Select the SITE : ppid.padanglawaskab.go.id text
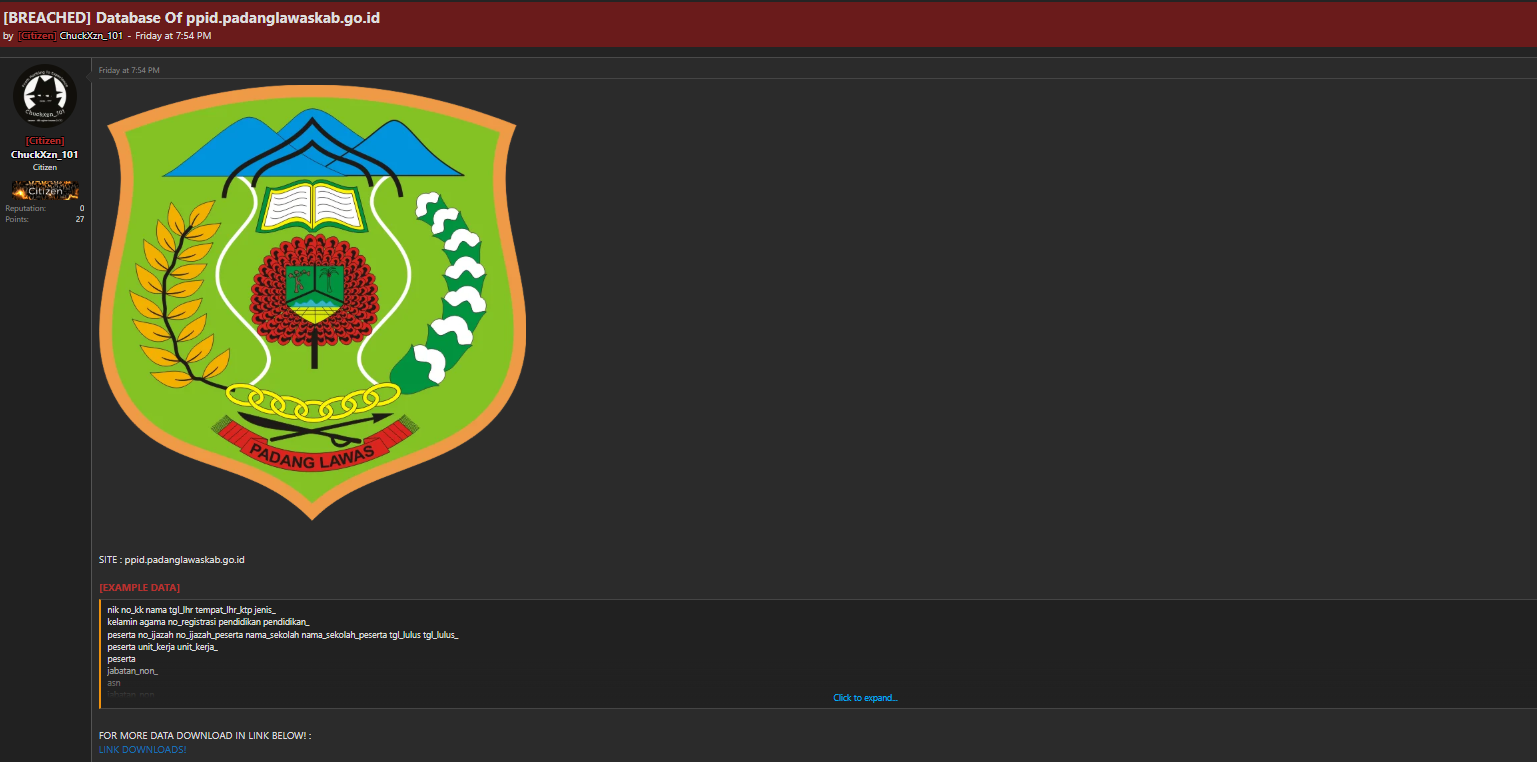 click(x=172, y=559)
